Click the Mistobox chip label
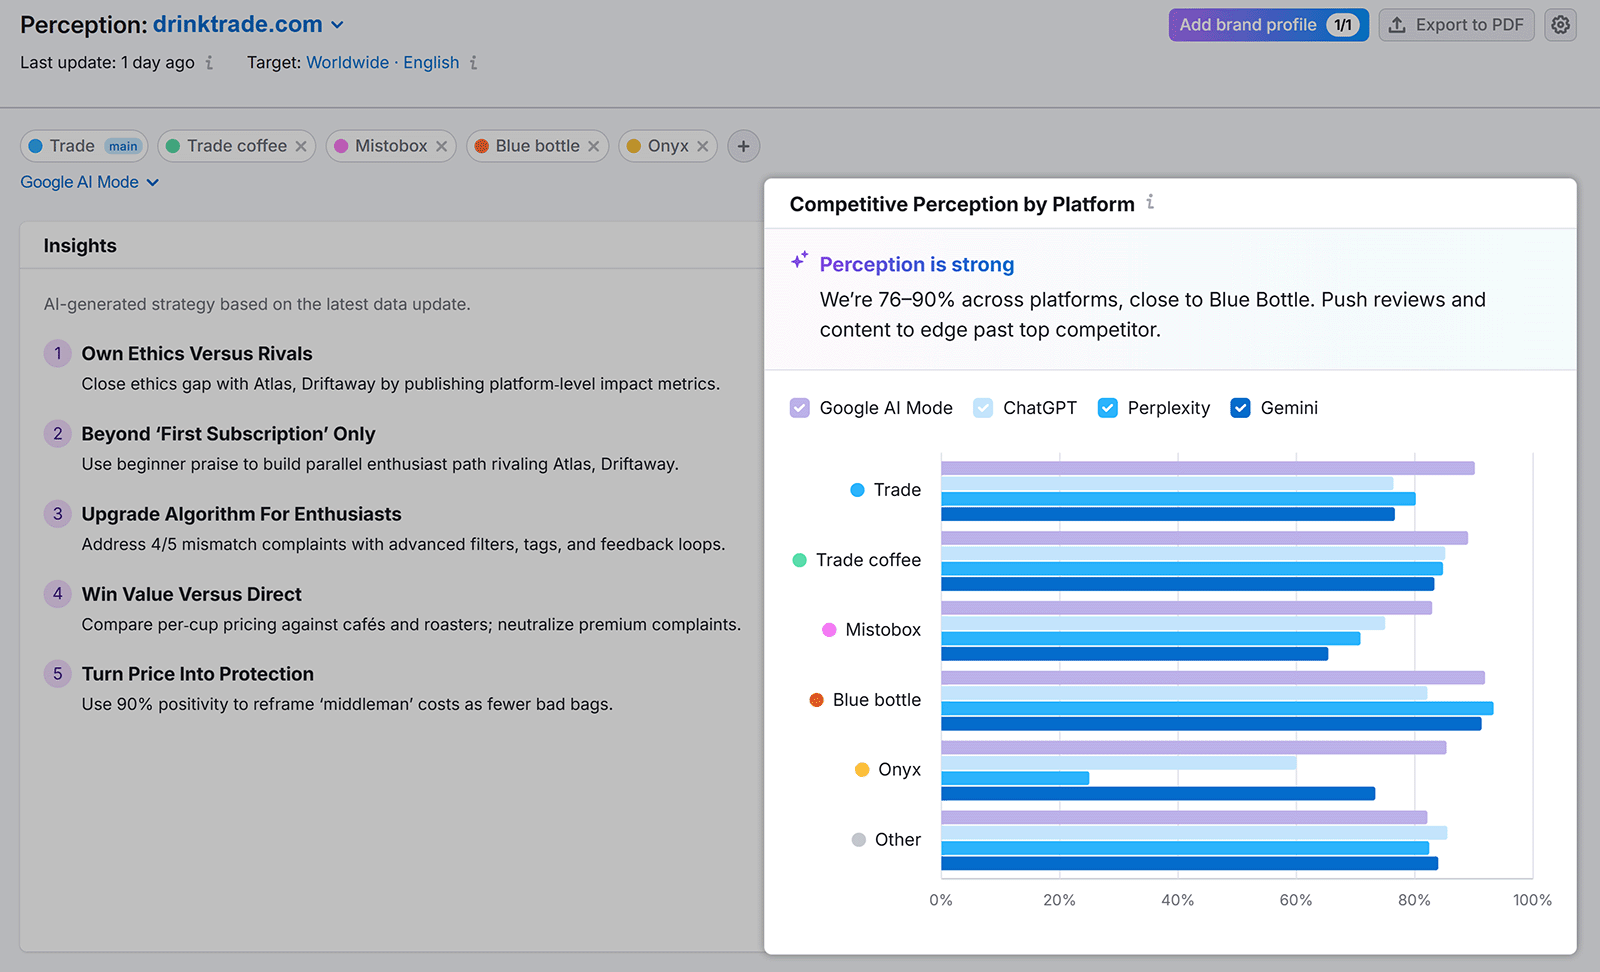 [x=391, y=146]
